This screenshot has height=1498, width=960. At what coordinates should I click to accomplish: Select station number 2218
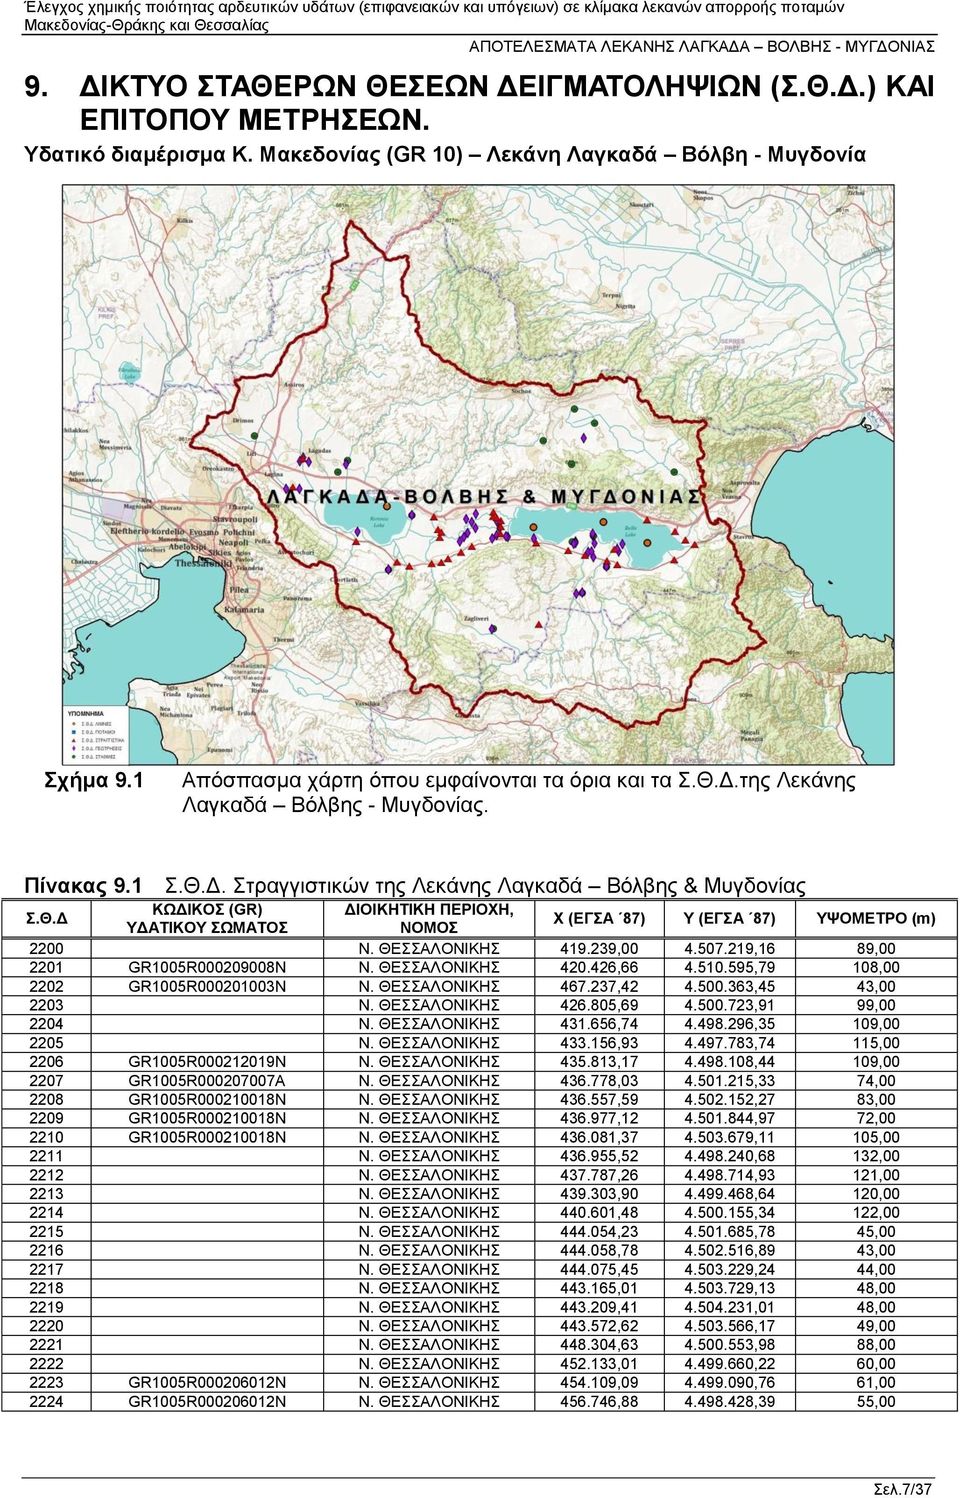point(46,1288)
